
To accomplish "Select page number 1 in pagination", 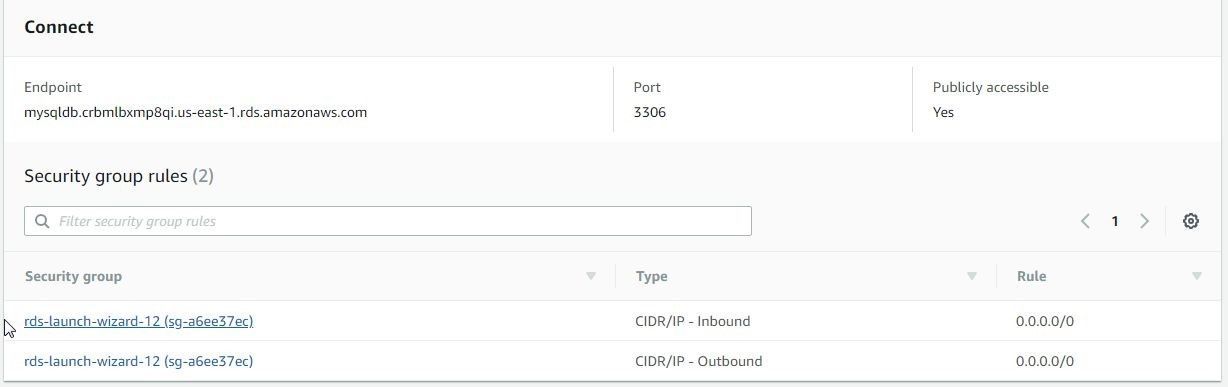I will [1114, 221].
